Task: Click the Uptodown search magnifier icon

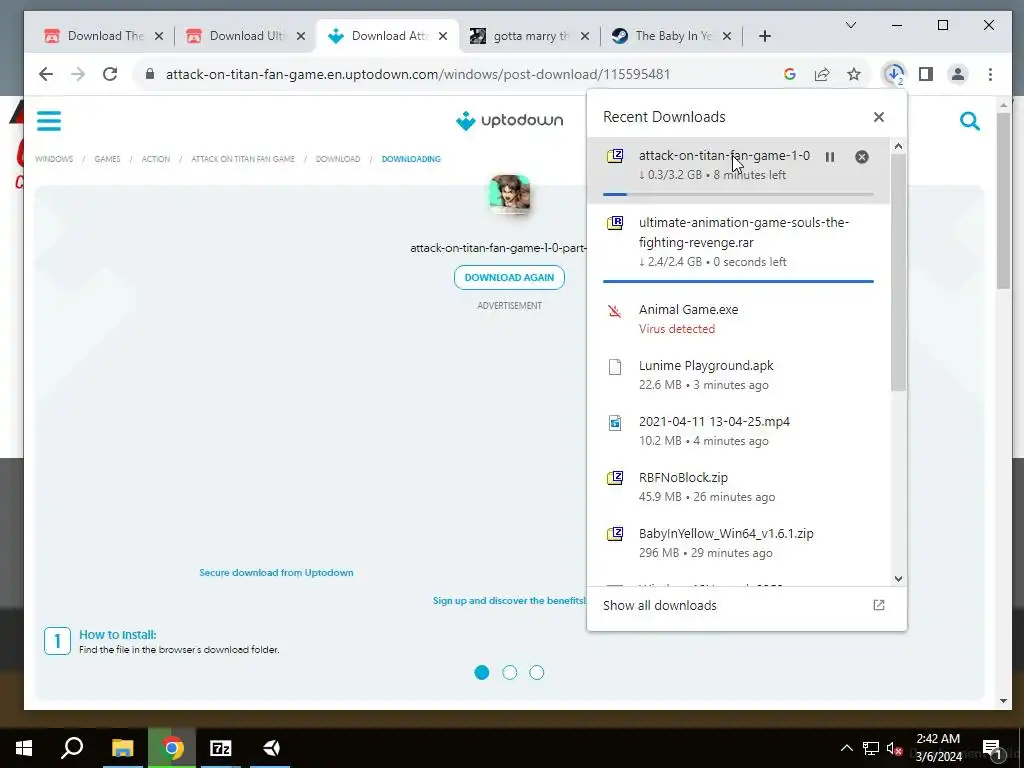Action: coord(970,121)
